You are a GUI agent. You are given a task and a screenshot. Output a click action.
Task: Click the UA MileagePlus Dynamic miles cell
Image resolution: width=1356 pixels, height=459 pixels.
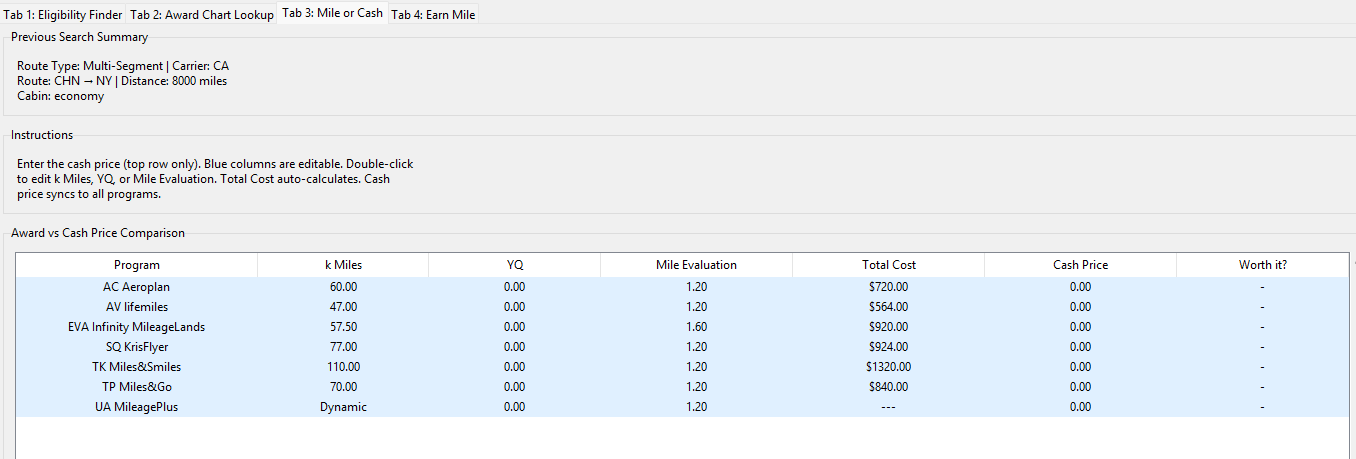click(343, 407)
